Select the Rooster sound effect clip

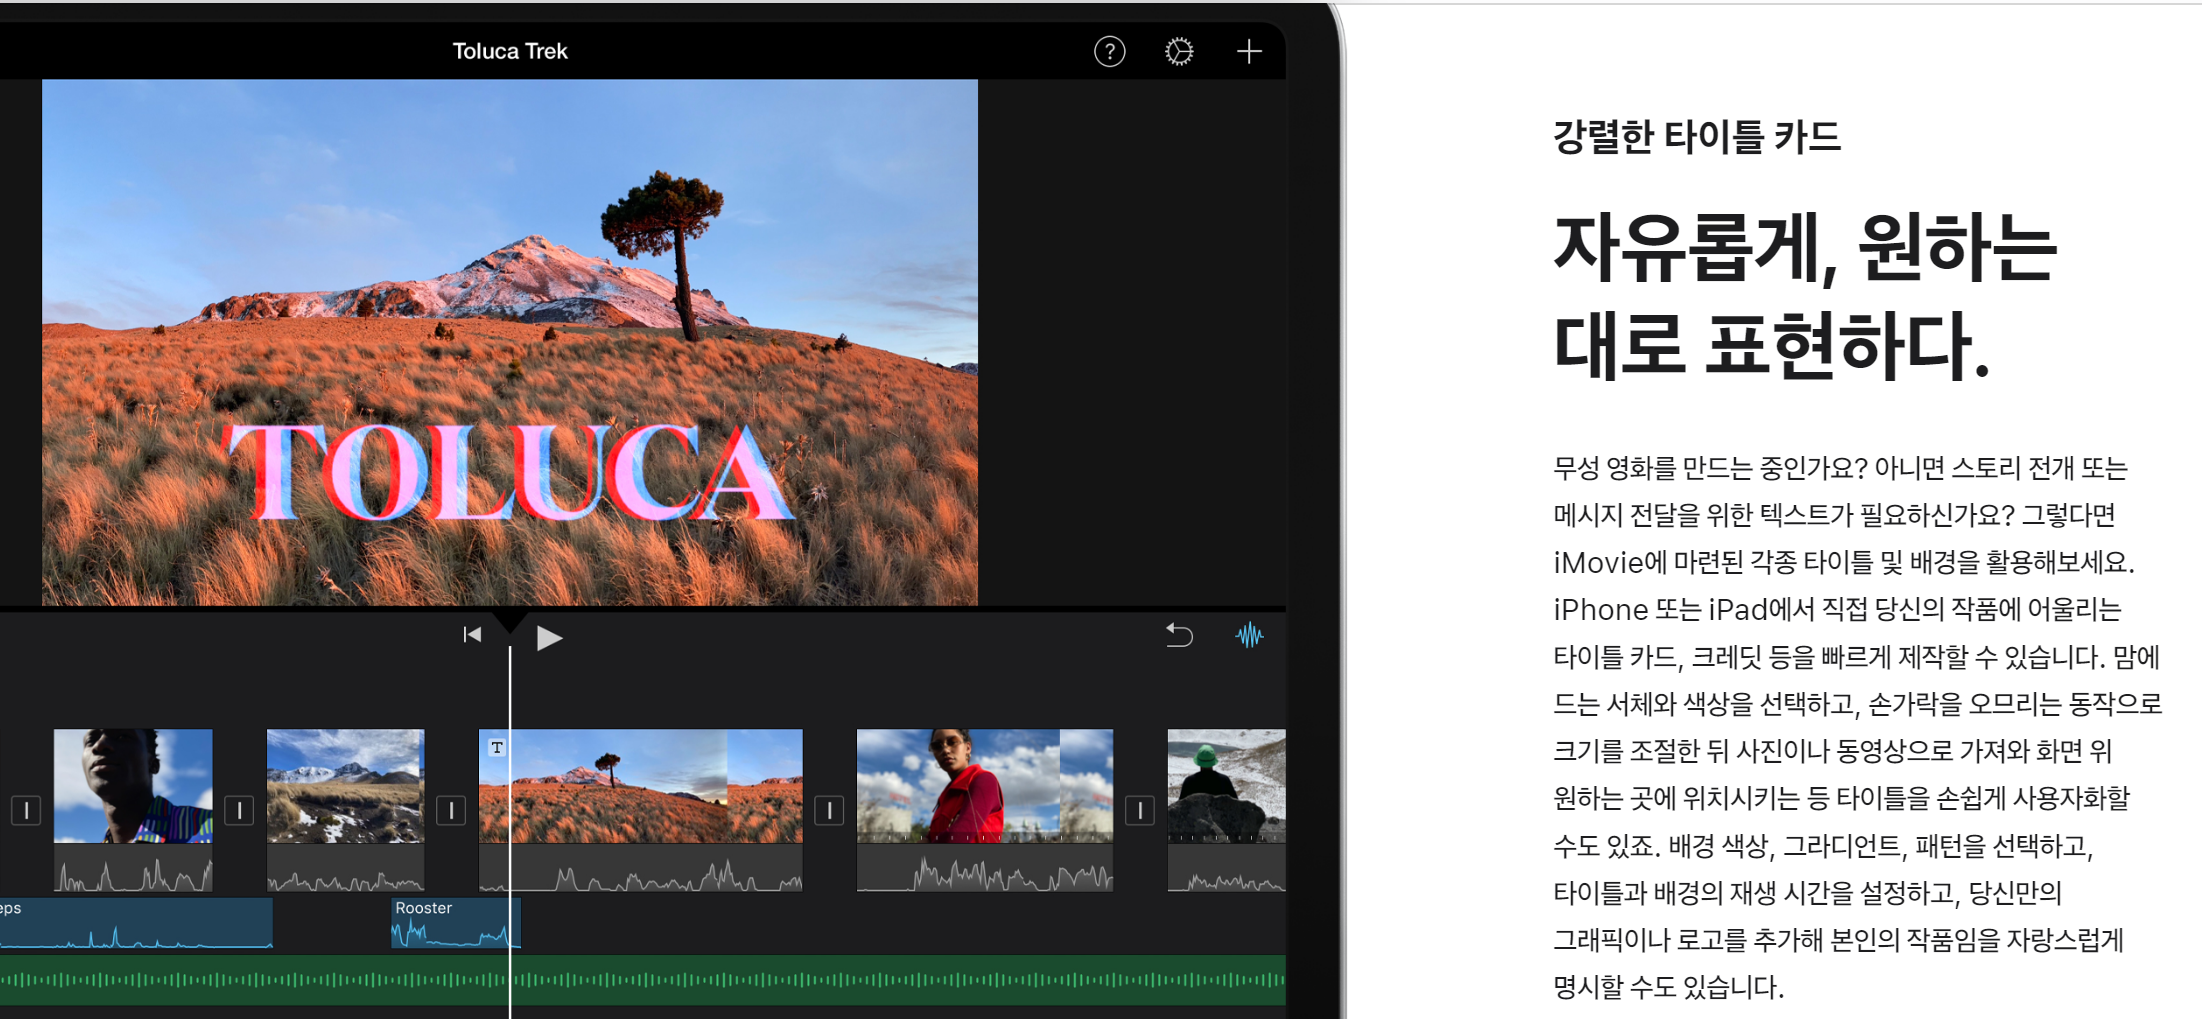pos(455,922)
